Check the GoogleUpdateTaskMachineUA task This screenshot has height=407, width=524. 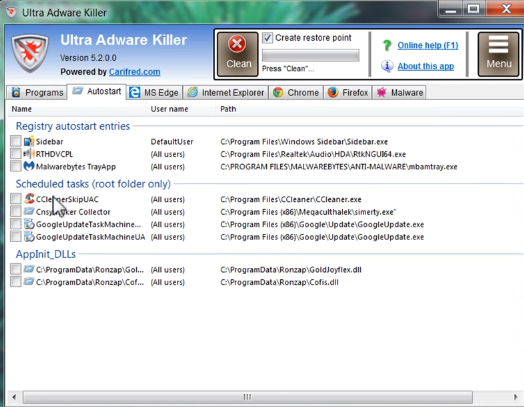pos(16,237)
